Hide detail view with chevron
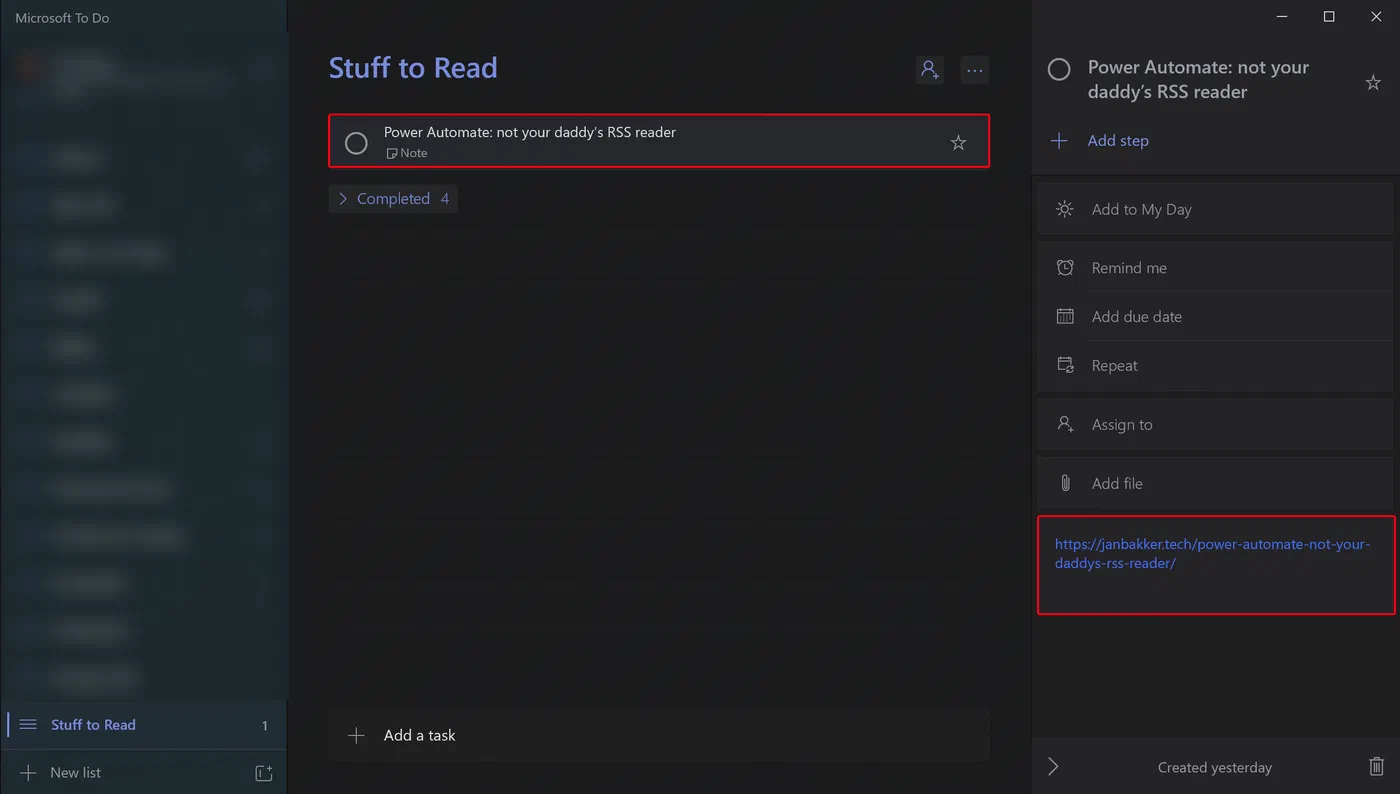 coord(1053,767)
